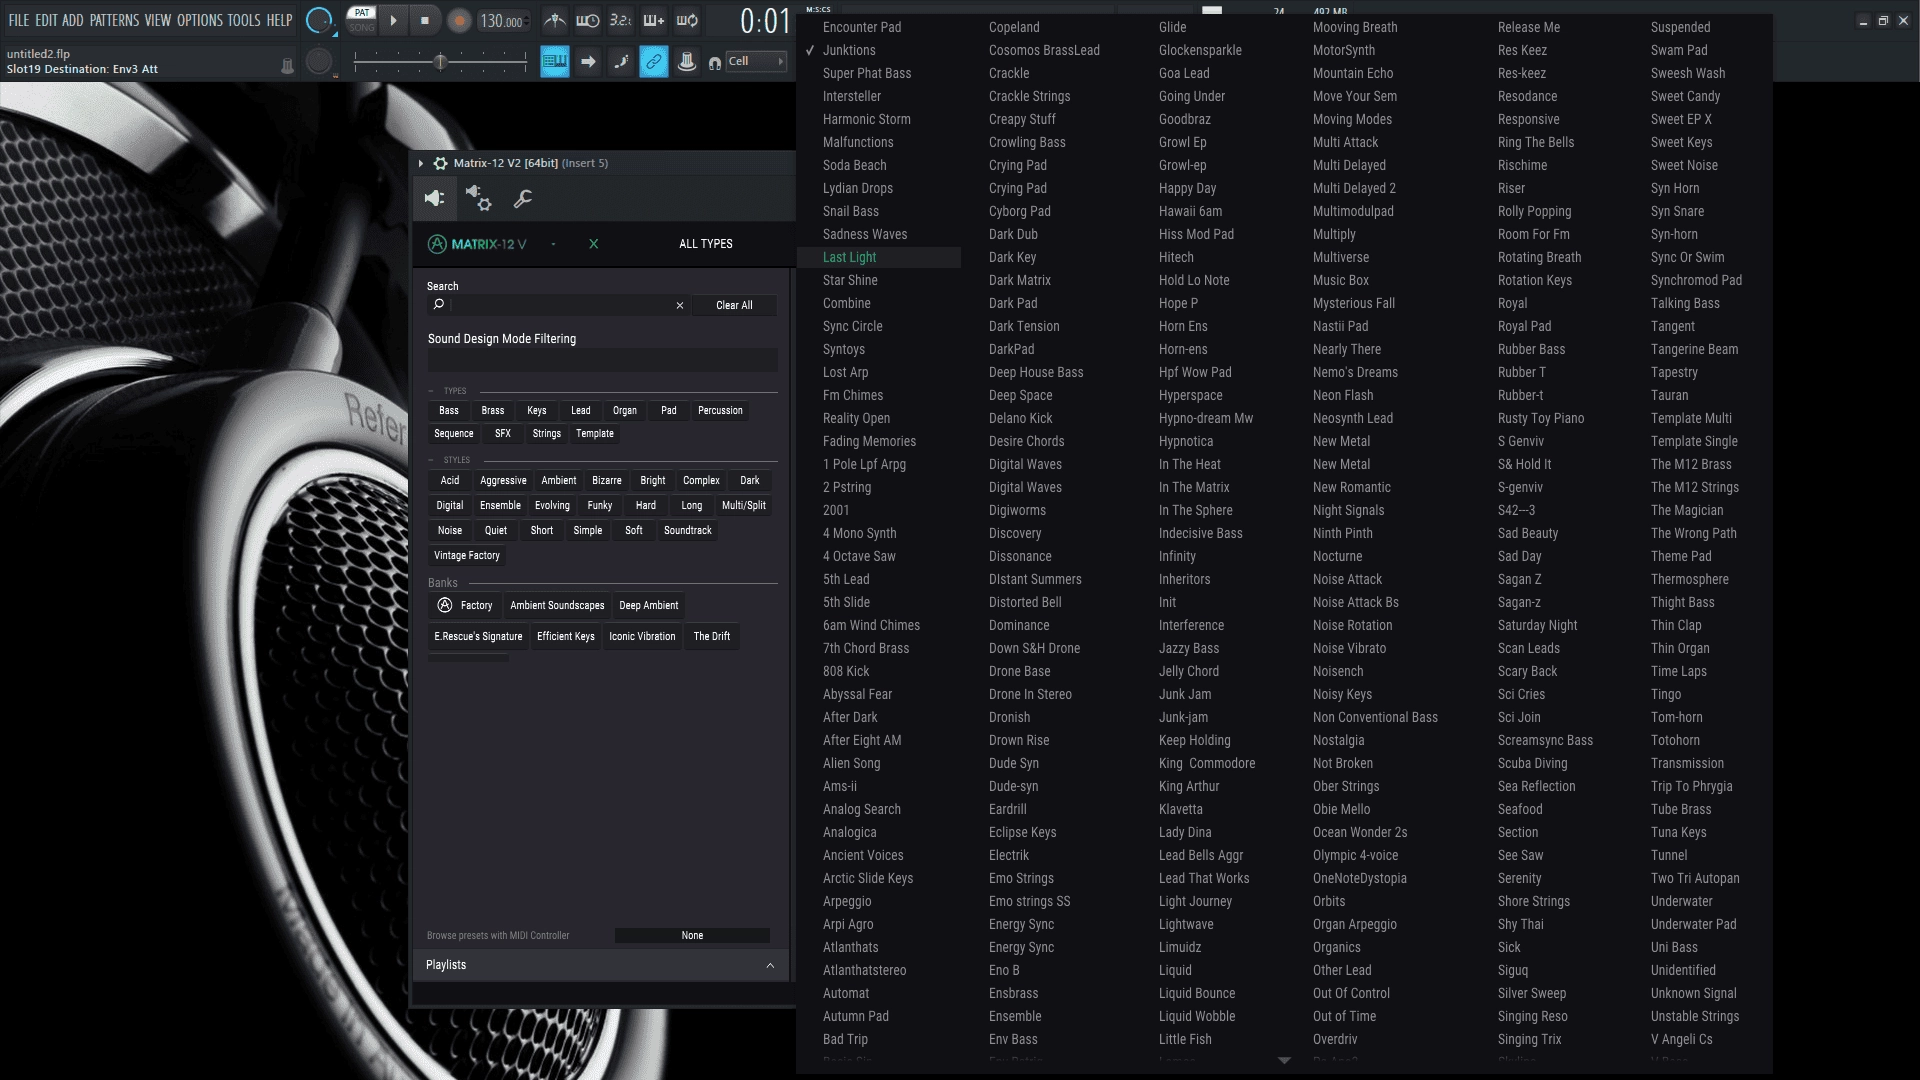This screenshot has width=1920, height=1080.
Task: Toggle the Percussion type filter
Action: coord(720,410)
